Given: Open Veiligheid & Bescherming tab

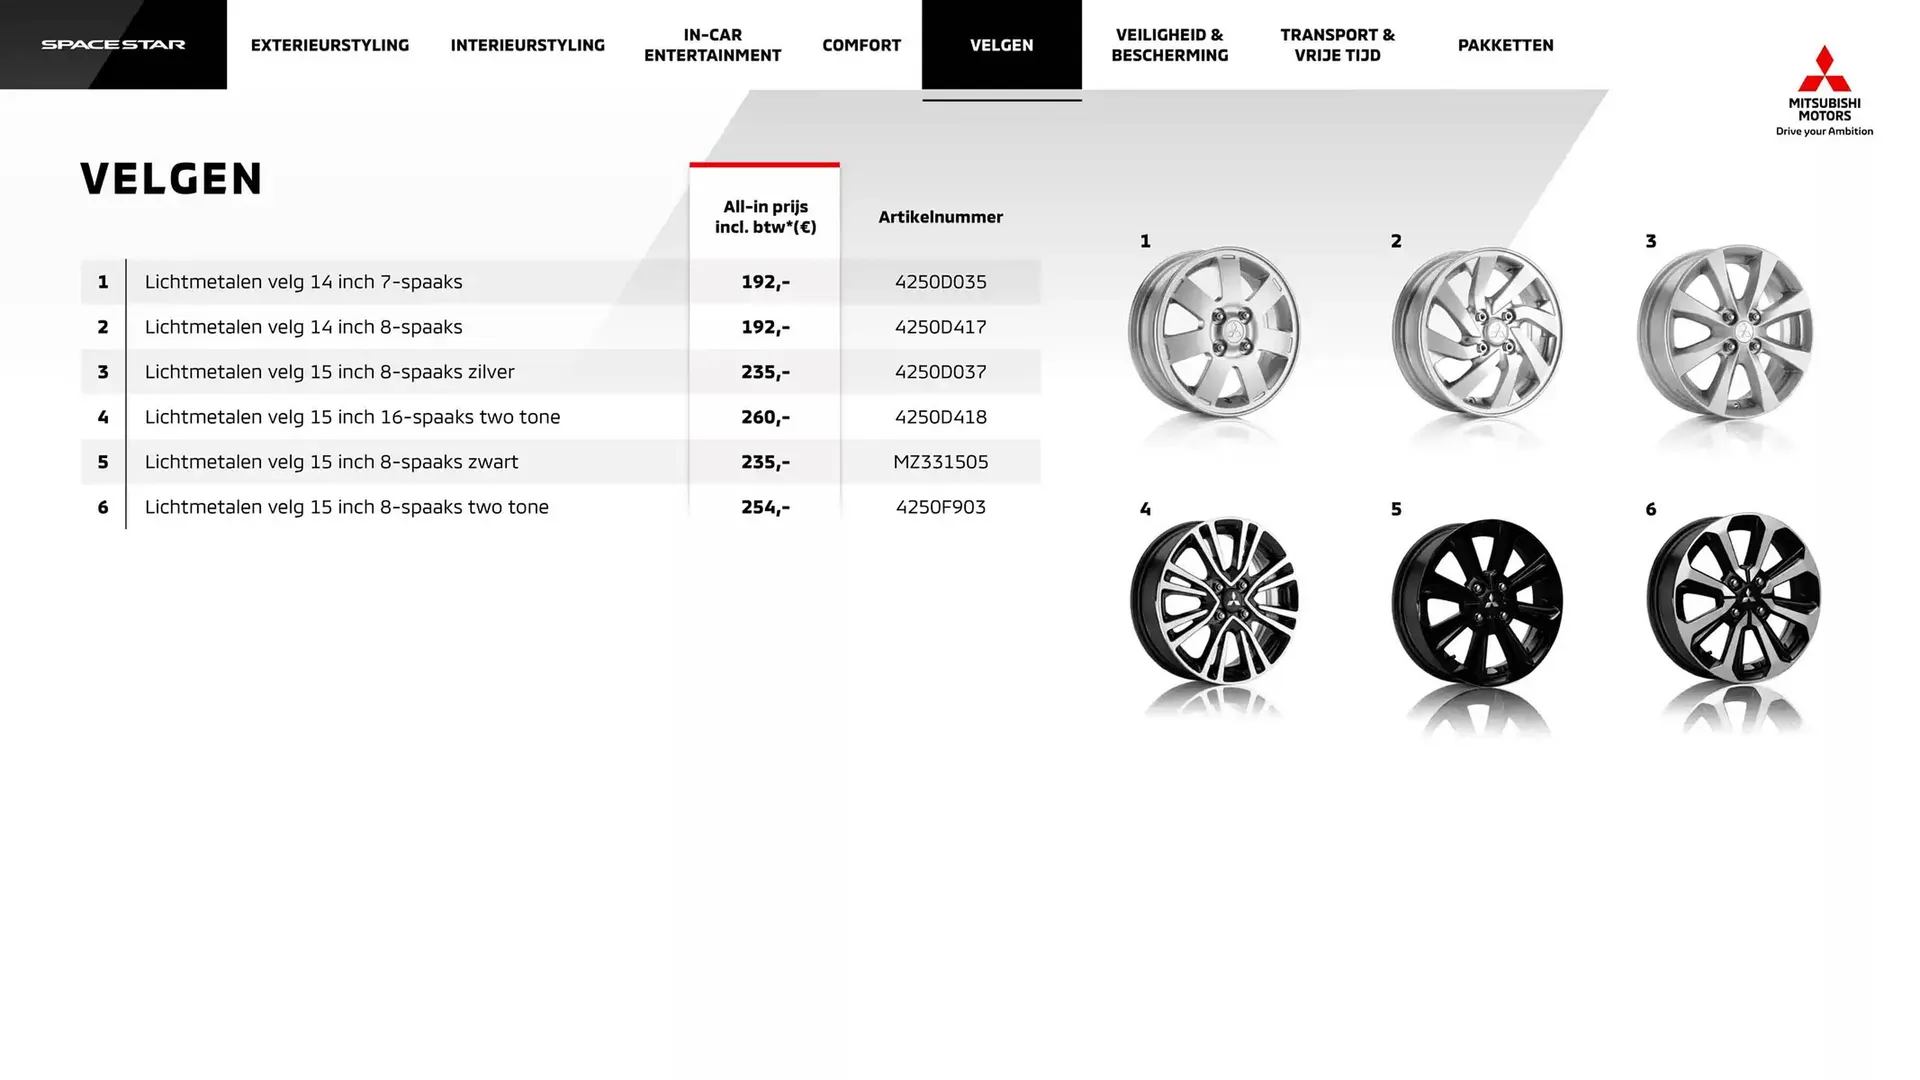Looking at the screenshot, I should click(x=1169, y=45).
